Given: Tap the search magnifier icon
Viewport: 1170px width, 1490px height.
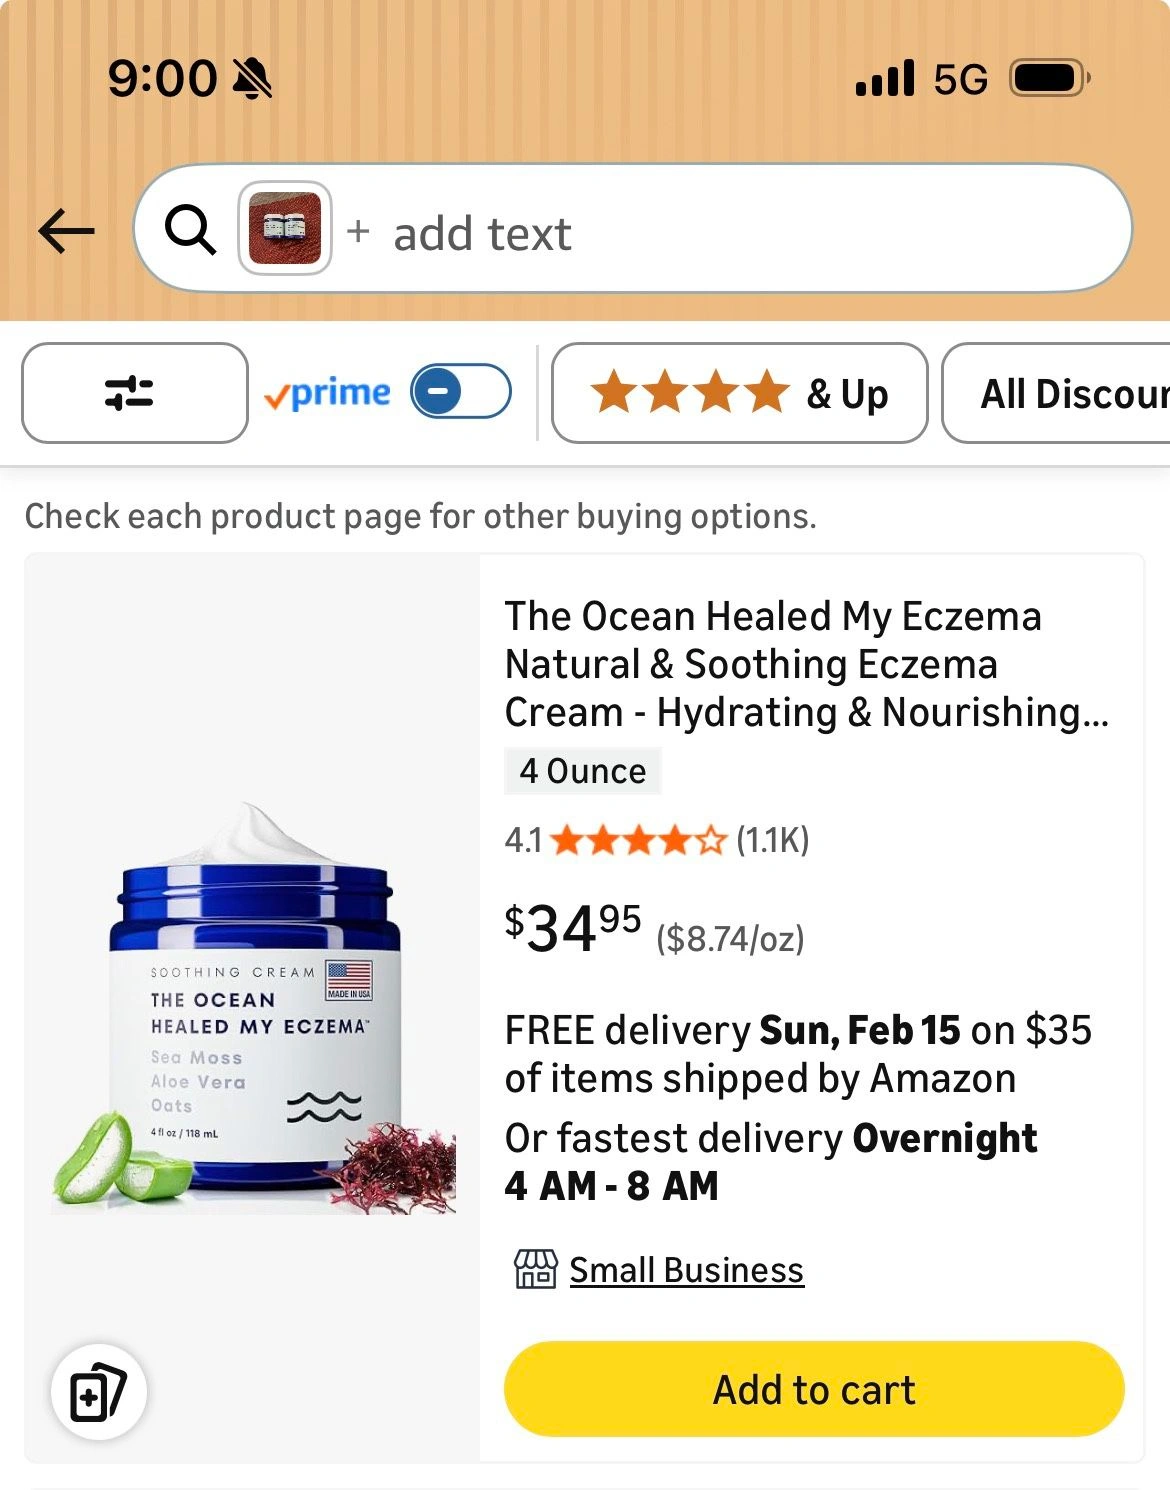Looking at the screenshot, I should pos(190,231).
